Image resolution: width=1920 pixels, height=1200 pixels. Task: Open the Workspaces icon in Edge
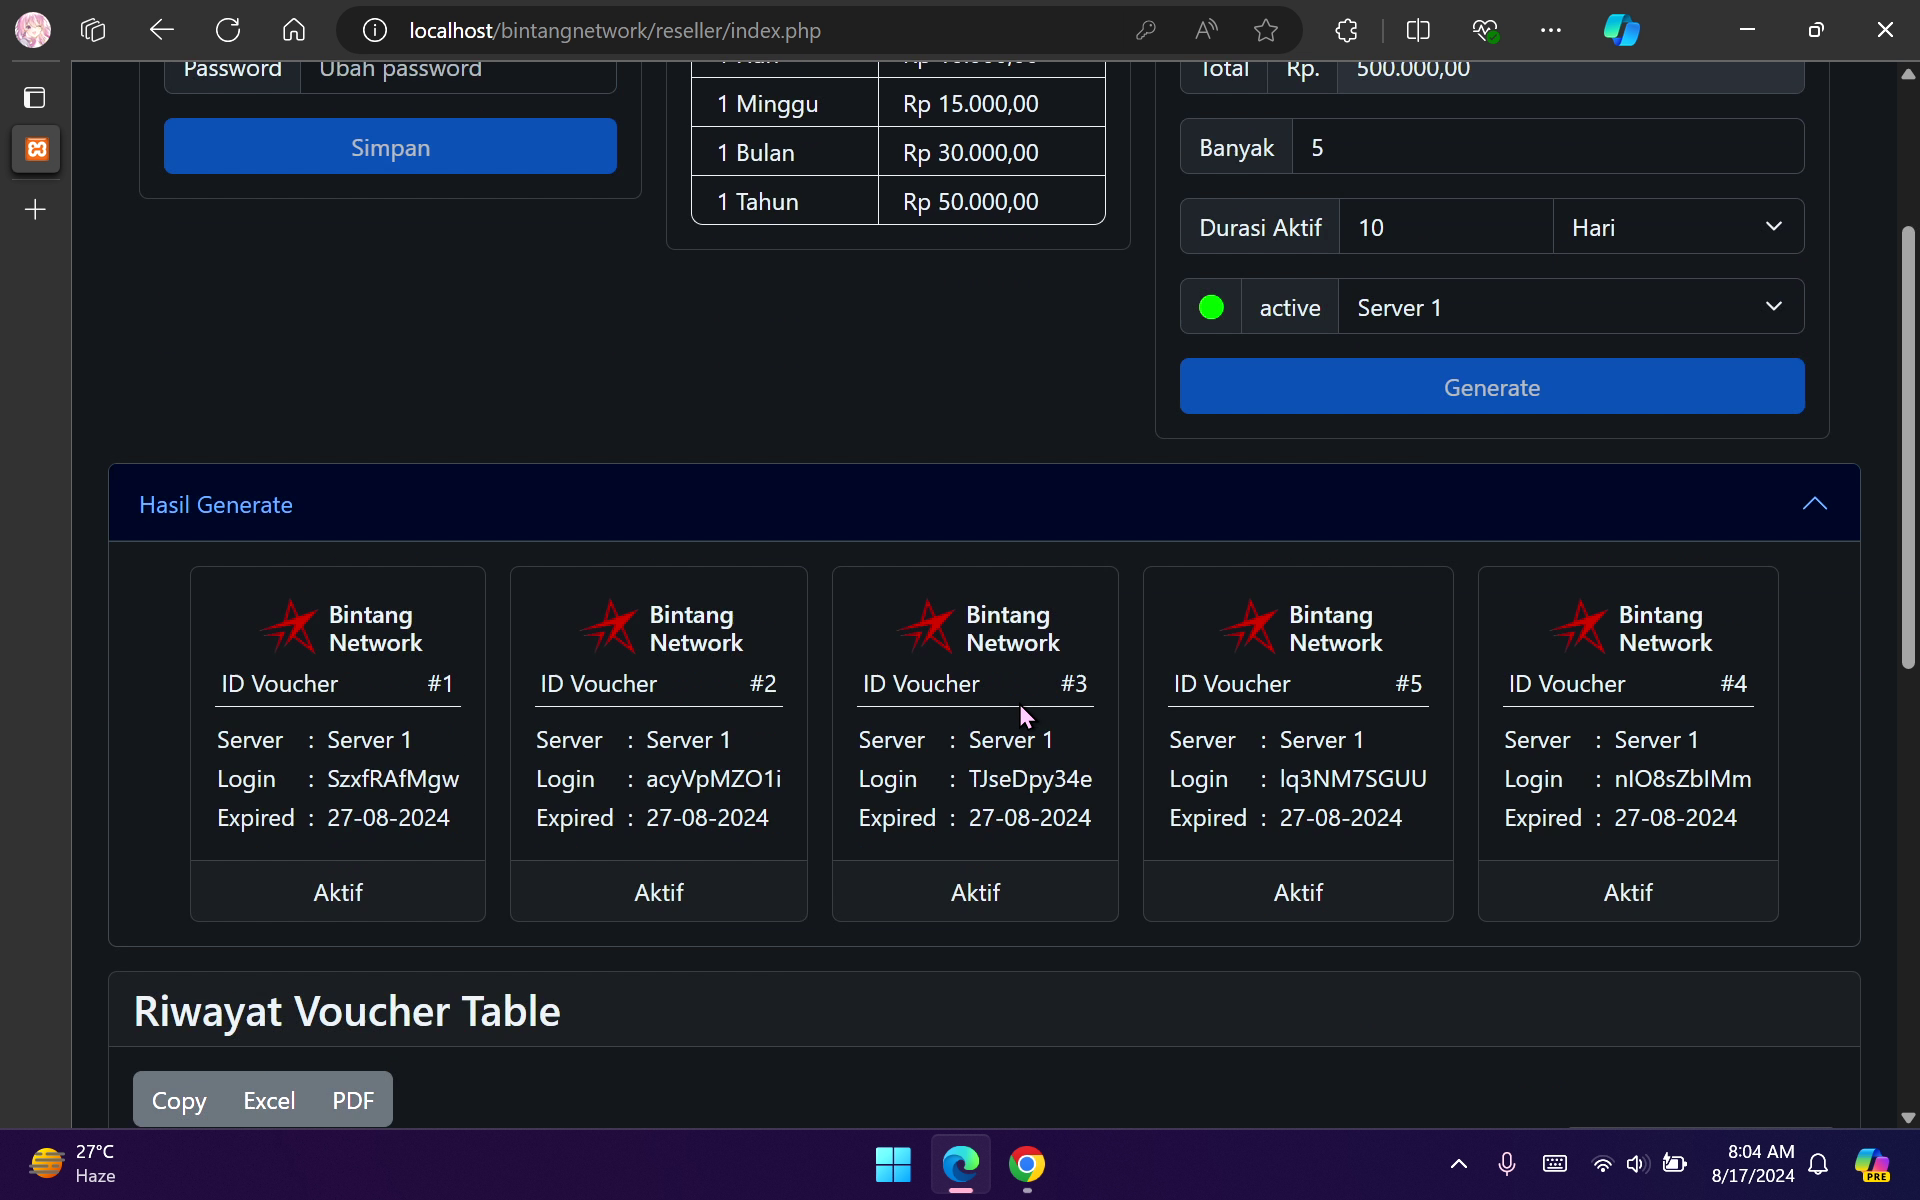[93, 30]
